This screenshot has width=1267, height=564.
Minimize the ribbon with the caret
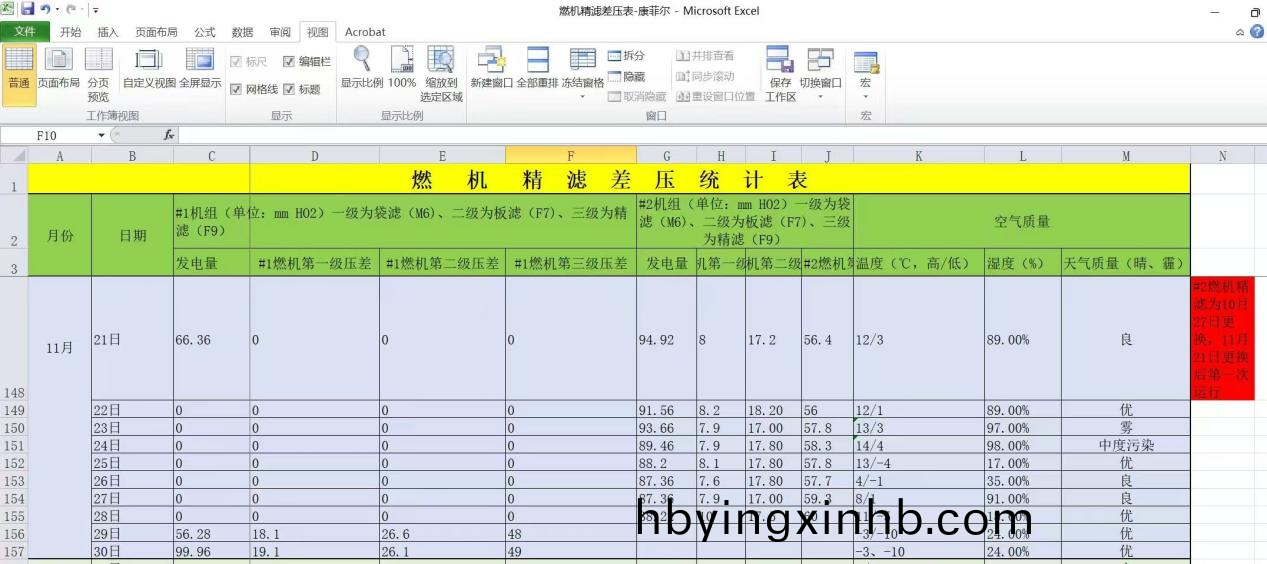[x=1241, y=32]
